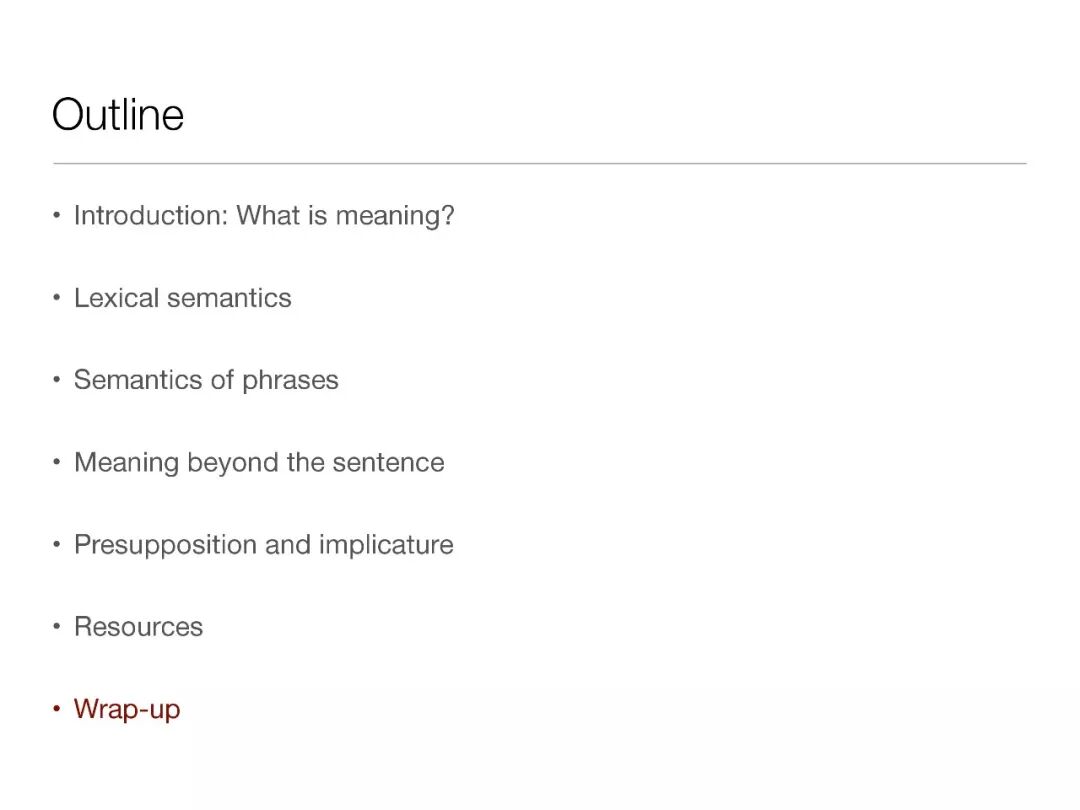
Task: Click the Outline slide title
Action: (x=118, y=115)
